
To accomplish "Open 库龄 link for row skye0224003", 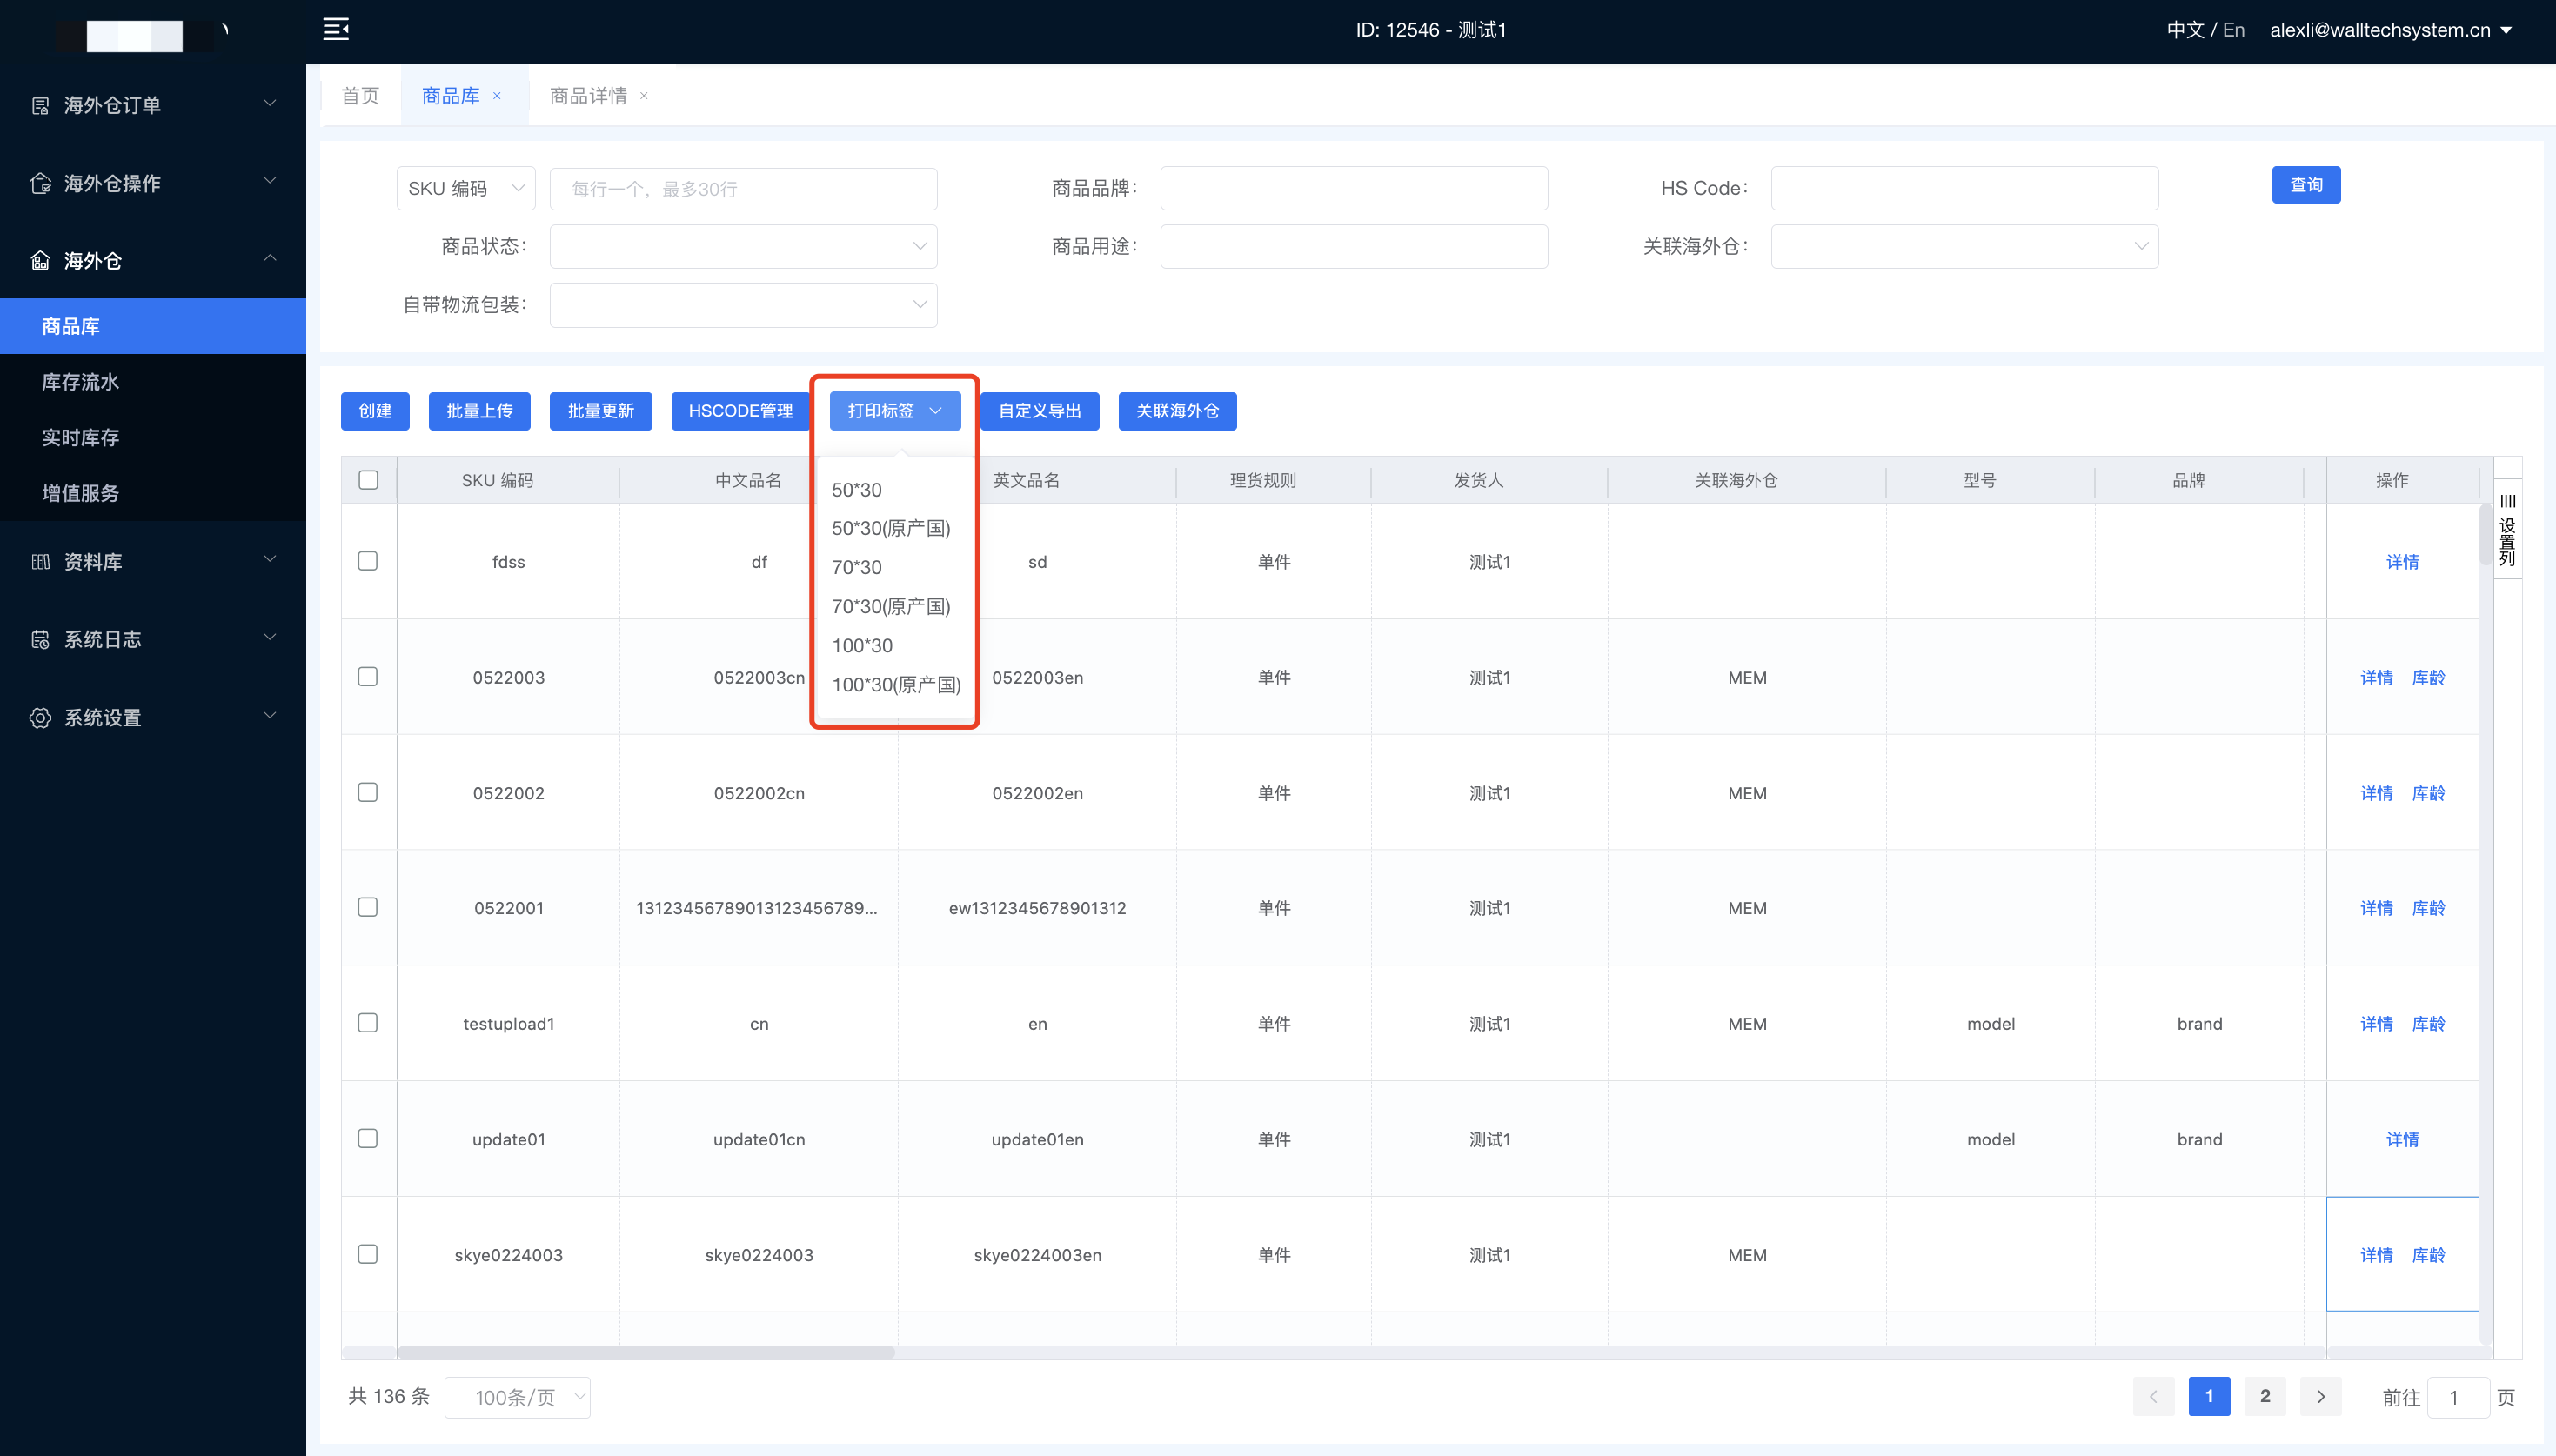I will point(2428,1255).
